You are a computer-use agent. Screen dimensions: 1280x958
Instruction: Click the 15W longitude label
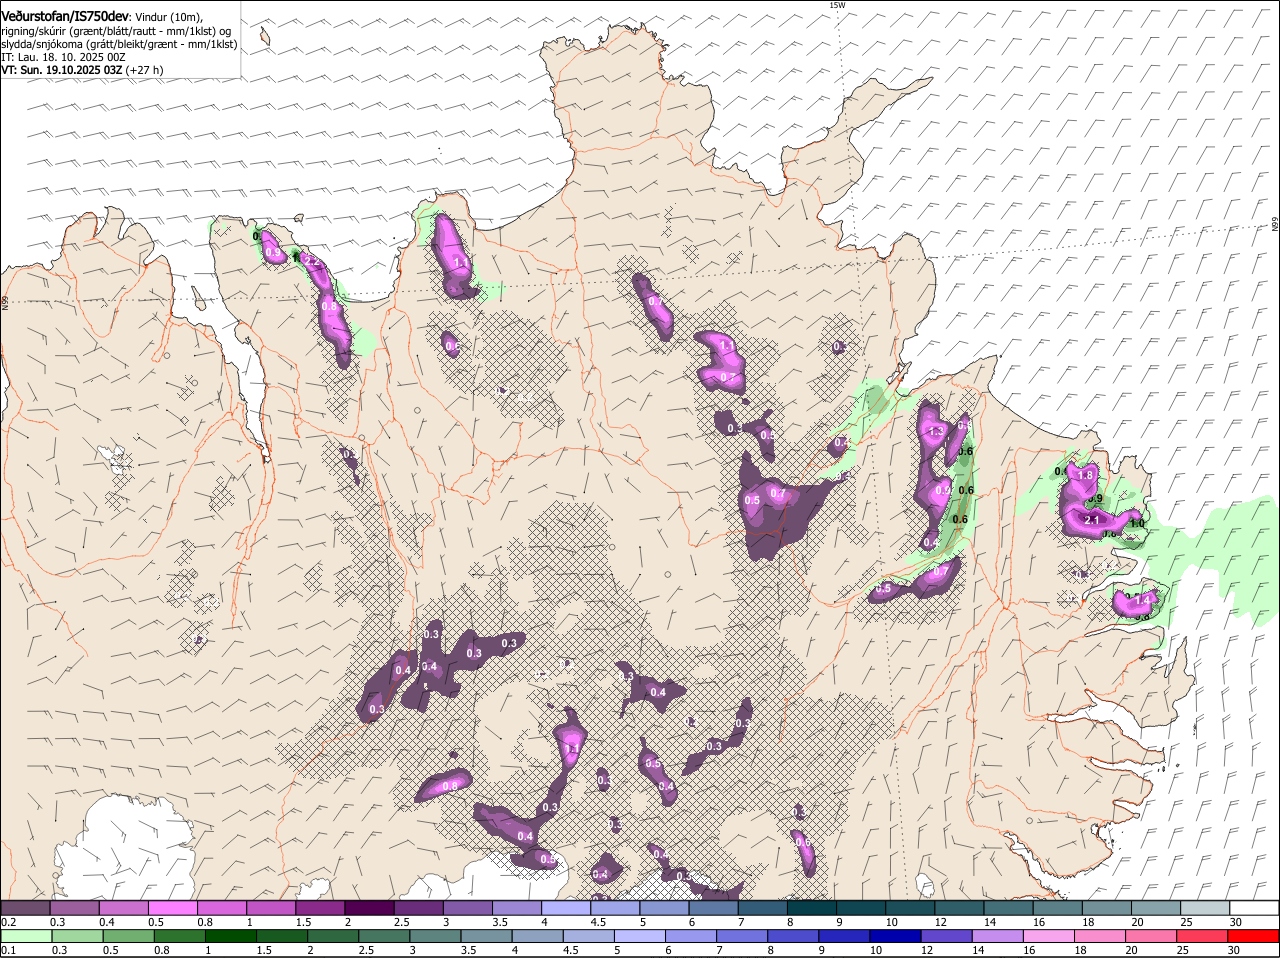[837, 5]
